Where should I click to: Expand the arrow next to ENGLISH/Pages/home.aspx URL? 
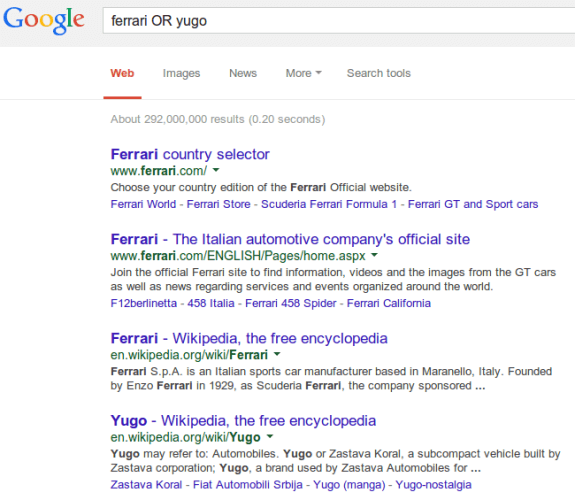tap(374, 255)
